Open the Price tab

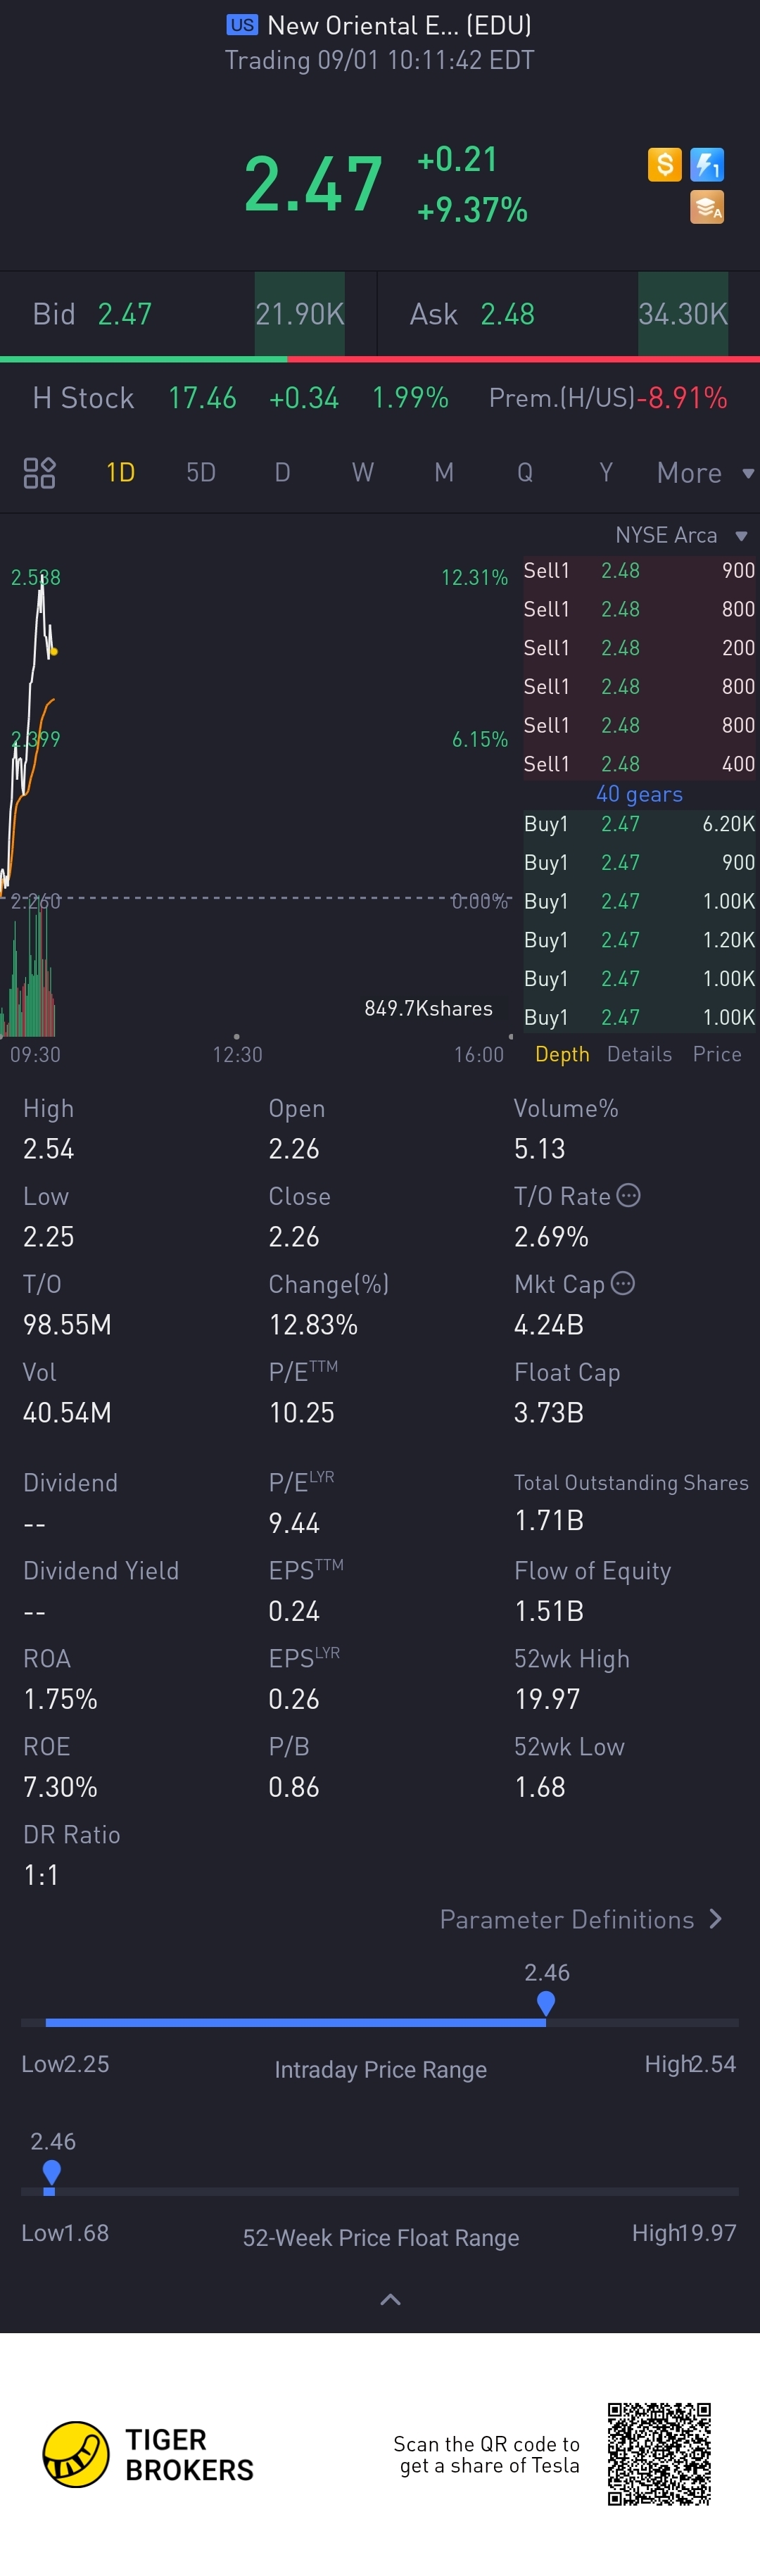tap(717, 1054)
